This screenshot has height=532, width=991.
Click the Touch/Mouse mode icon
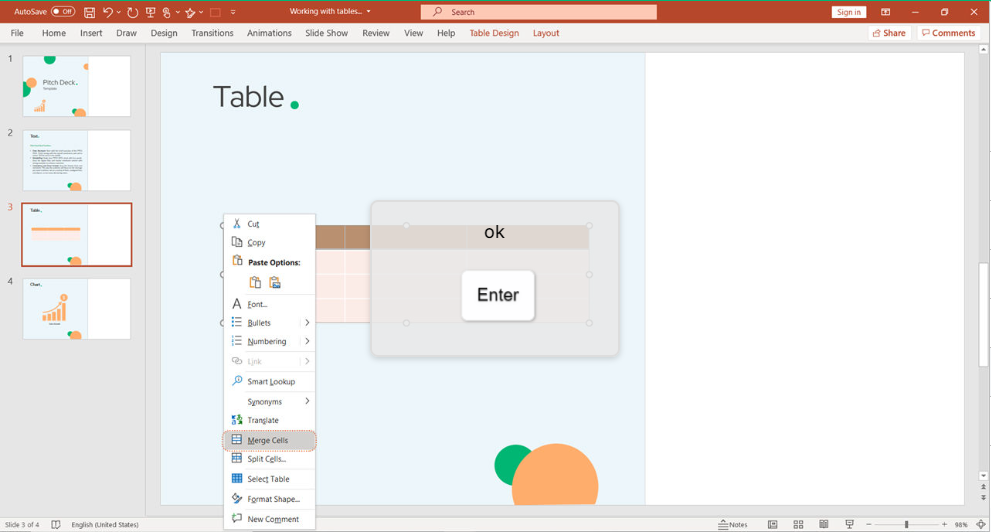(166, 12)
